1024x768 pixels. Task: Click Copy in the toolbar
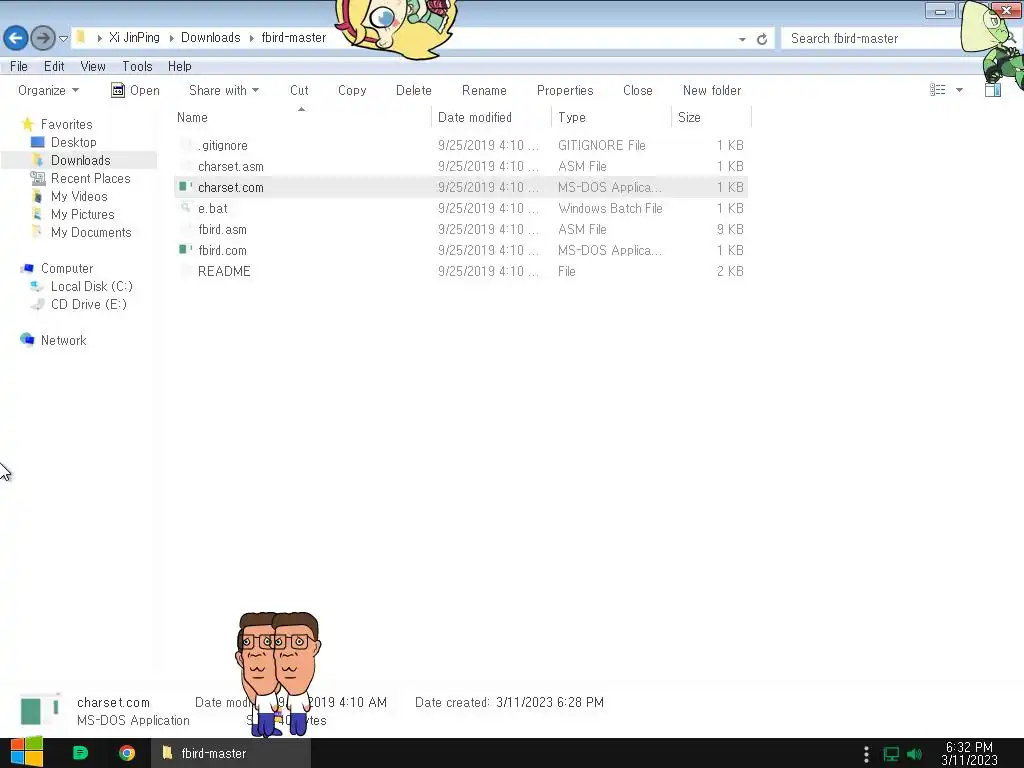(352, 90)
